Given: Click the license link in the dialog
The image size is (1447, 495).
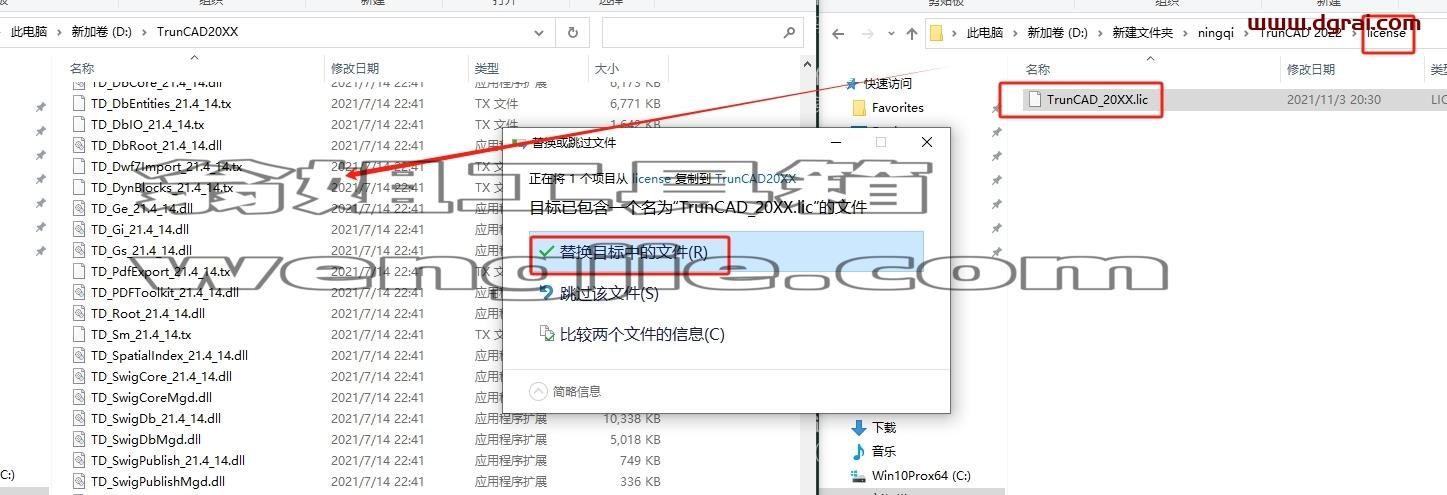Looking at the screenshot, I should 651,179.
